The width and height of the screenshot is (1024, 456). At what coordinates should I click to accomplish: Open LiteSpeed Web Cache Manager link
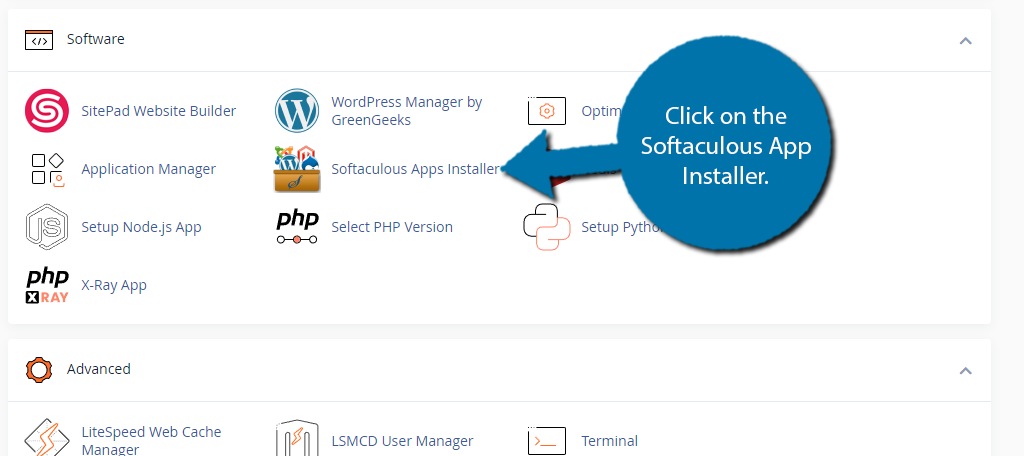point(151,440)
